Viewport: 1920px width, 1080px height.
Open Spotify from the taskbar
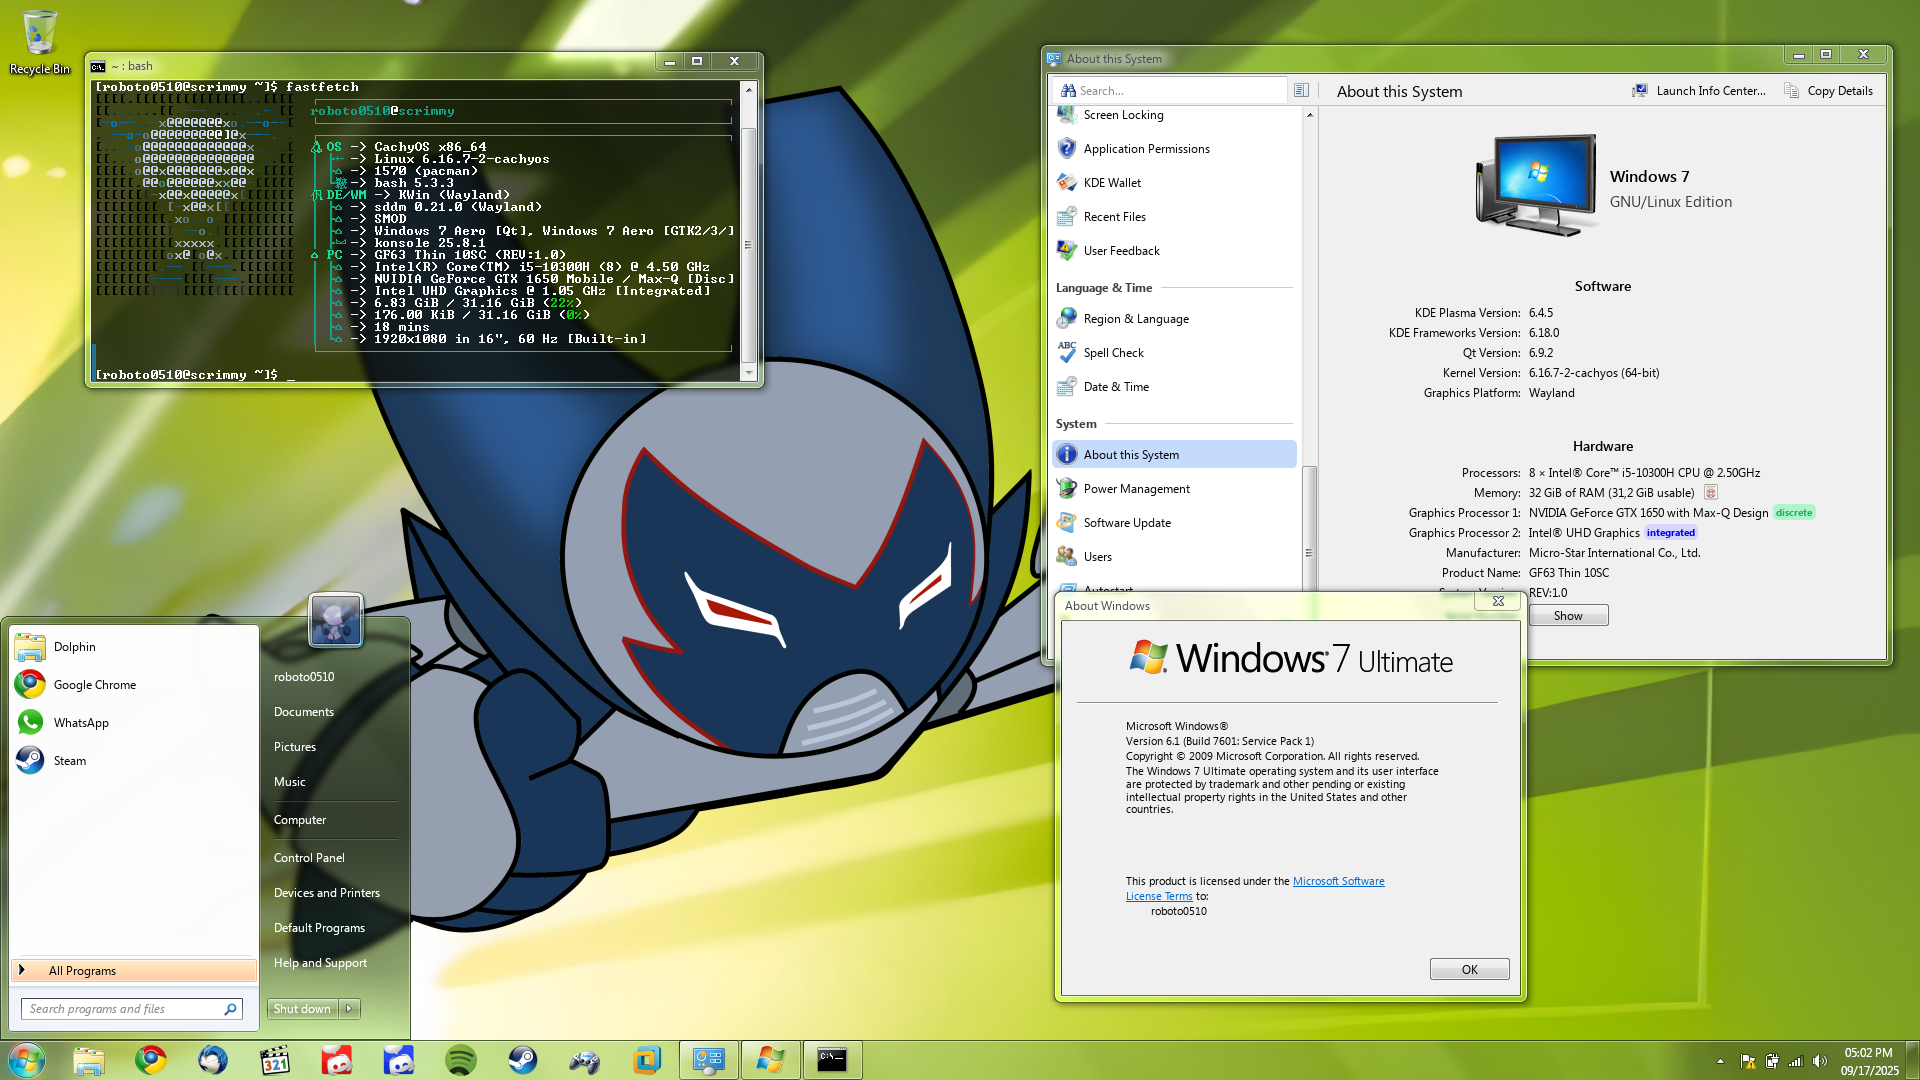[461, 1060]
